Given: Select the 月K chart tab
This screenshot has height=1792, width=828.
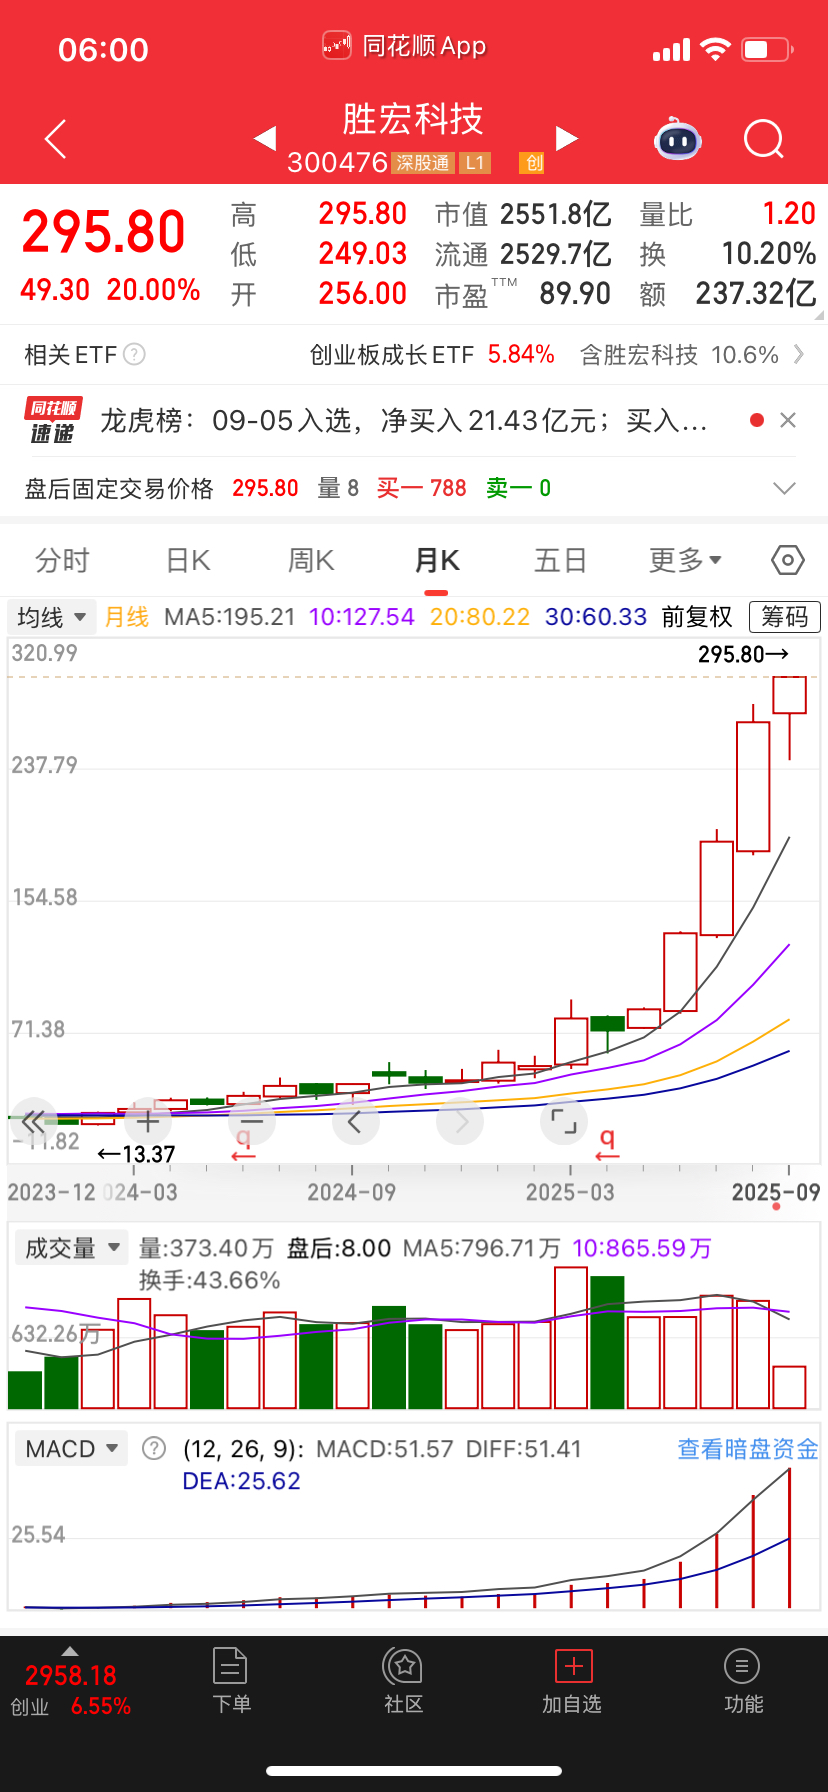Looking at the screenshot, I should coord(436,560).
